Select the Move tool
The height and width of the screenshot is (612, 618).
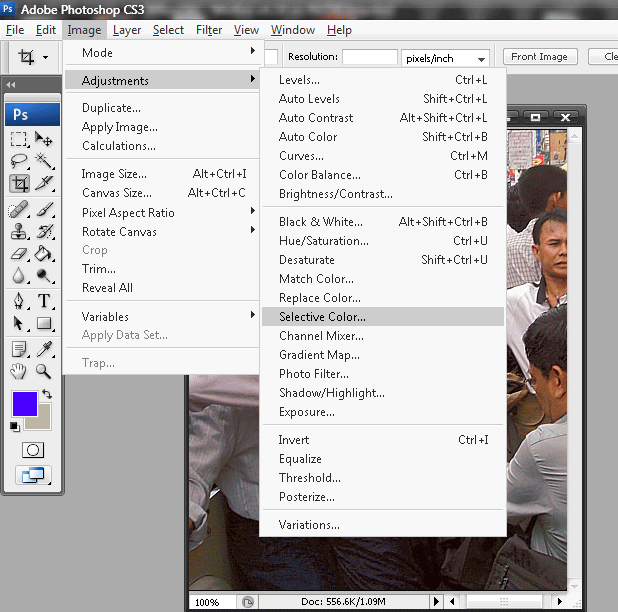43,139
